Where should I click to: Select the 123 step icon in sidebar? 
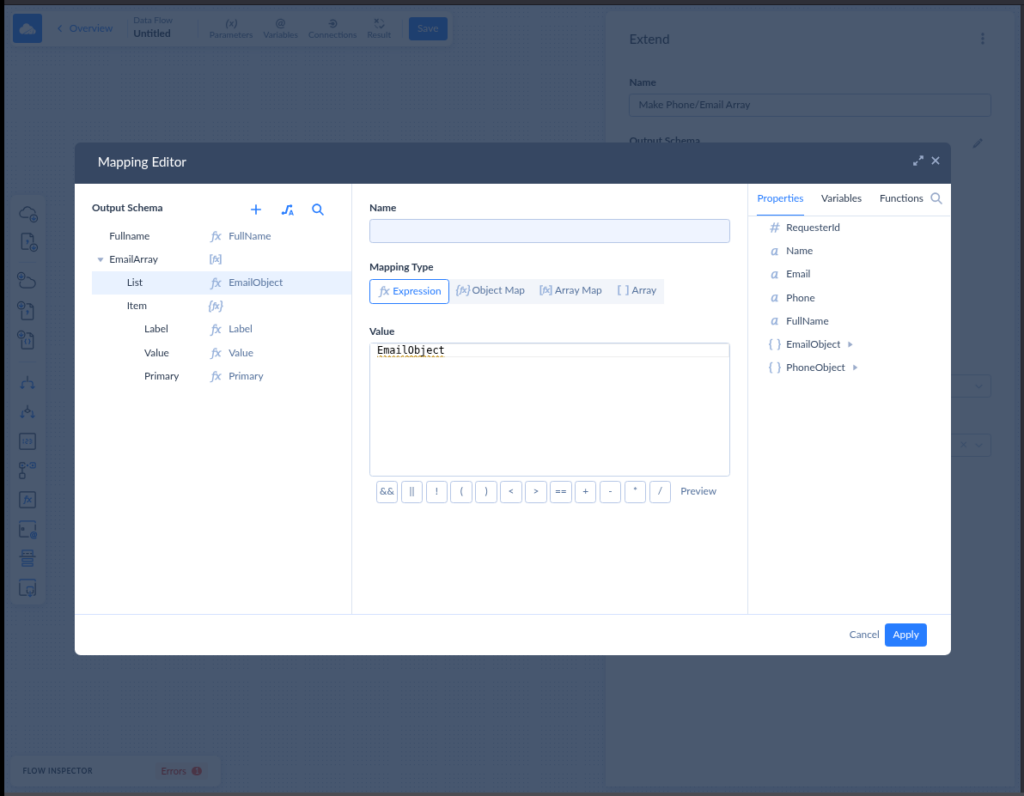(x=27, y=442)
